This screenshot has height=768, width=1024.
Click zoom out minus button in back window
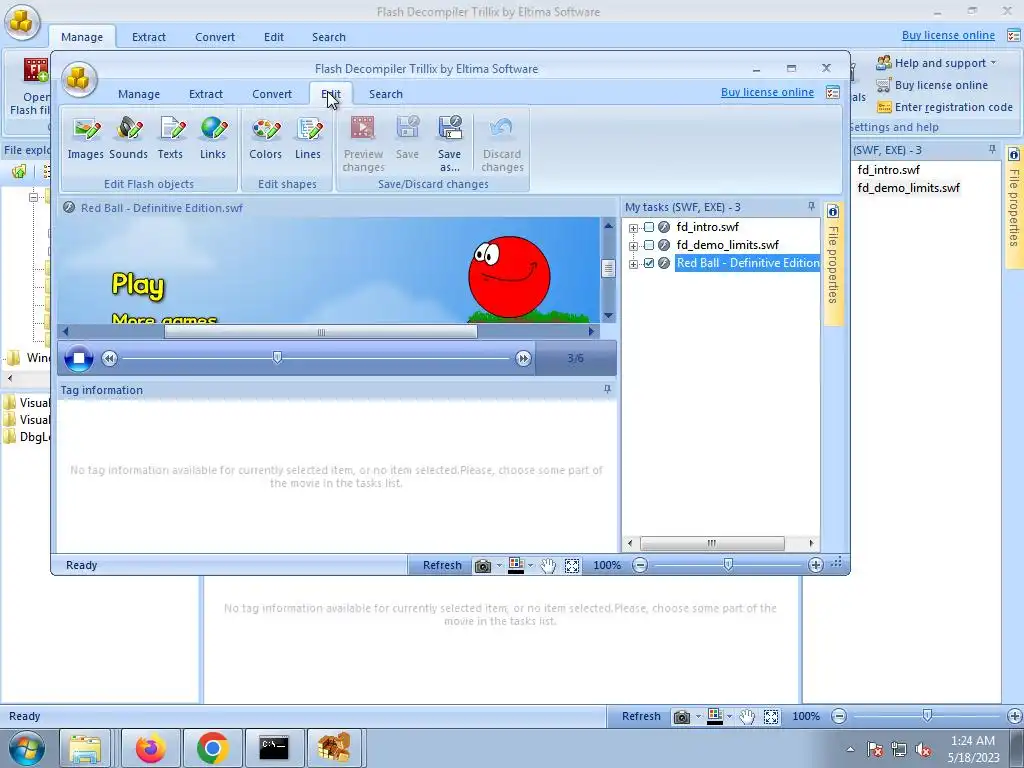tap(839, 716)
